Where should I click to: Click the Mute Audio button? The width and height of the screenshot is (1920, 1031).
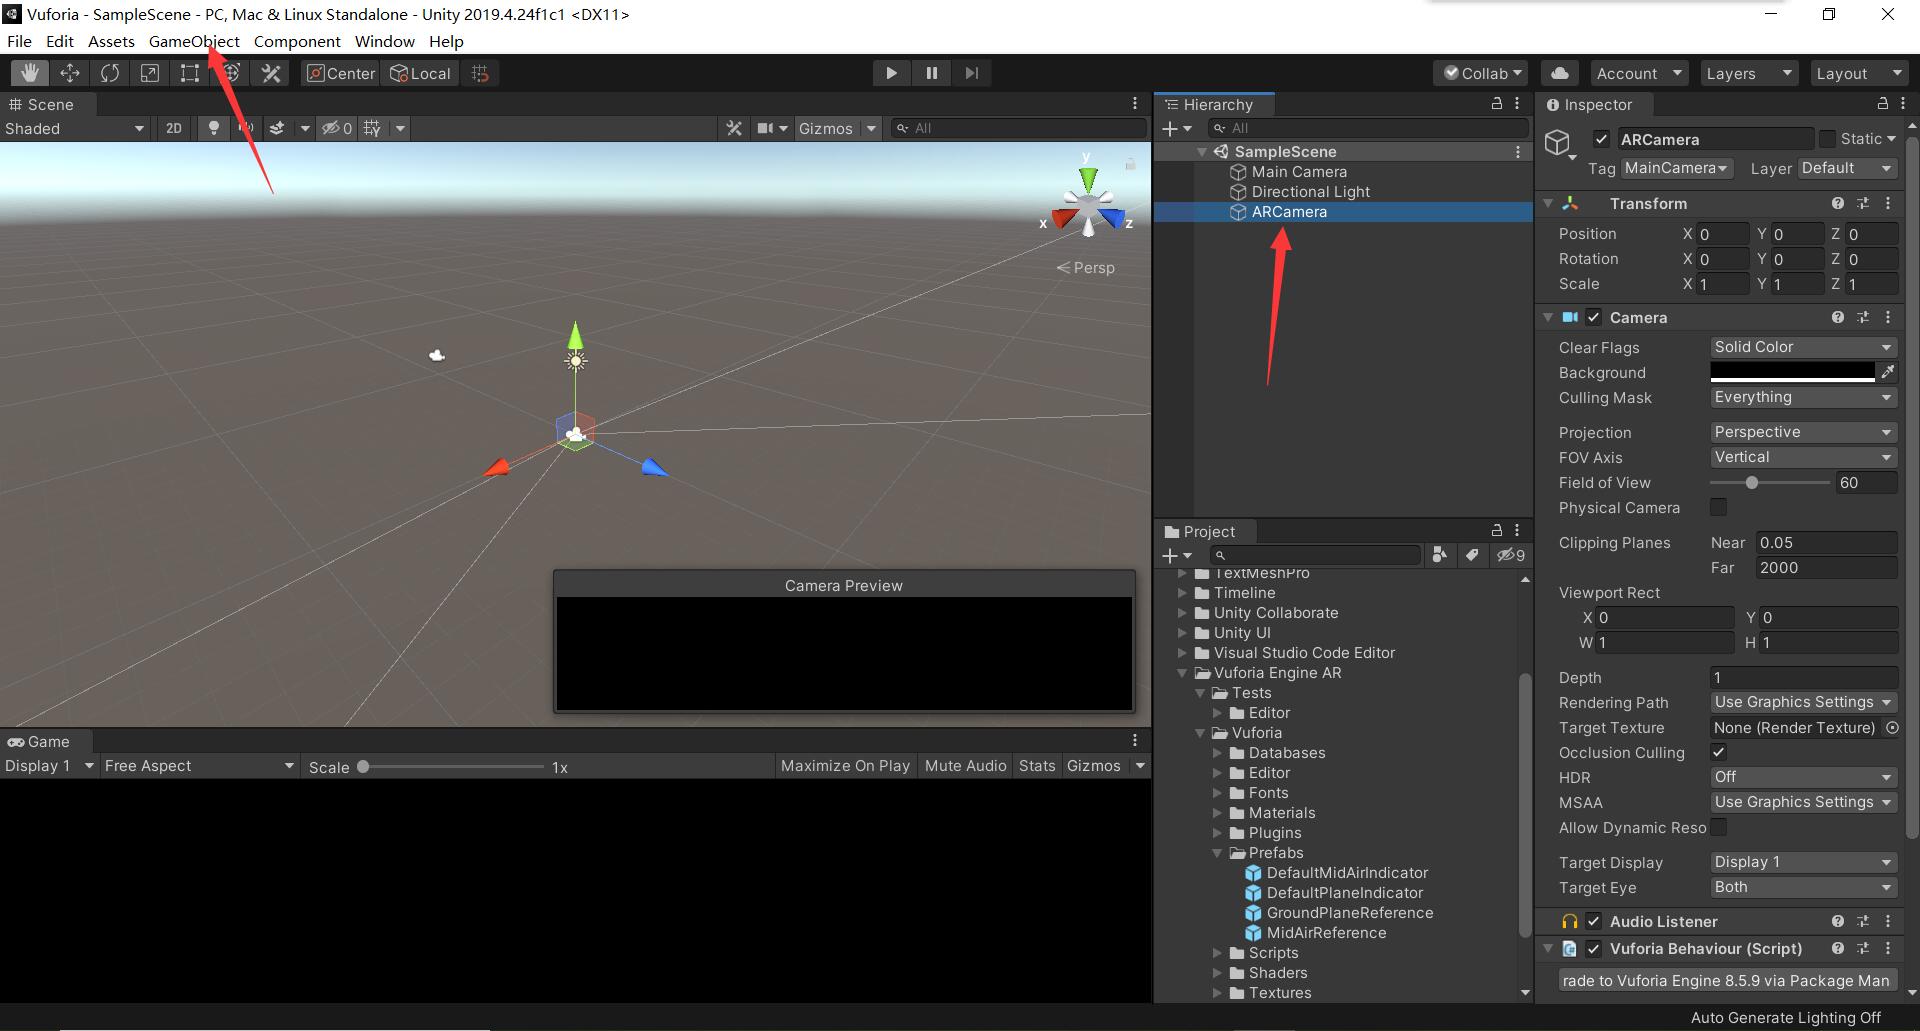(965, 766)
